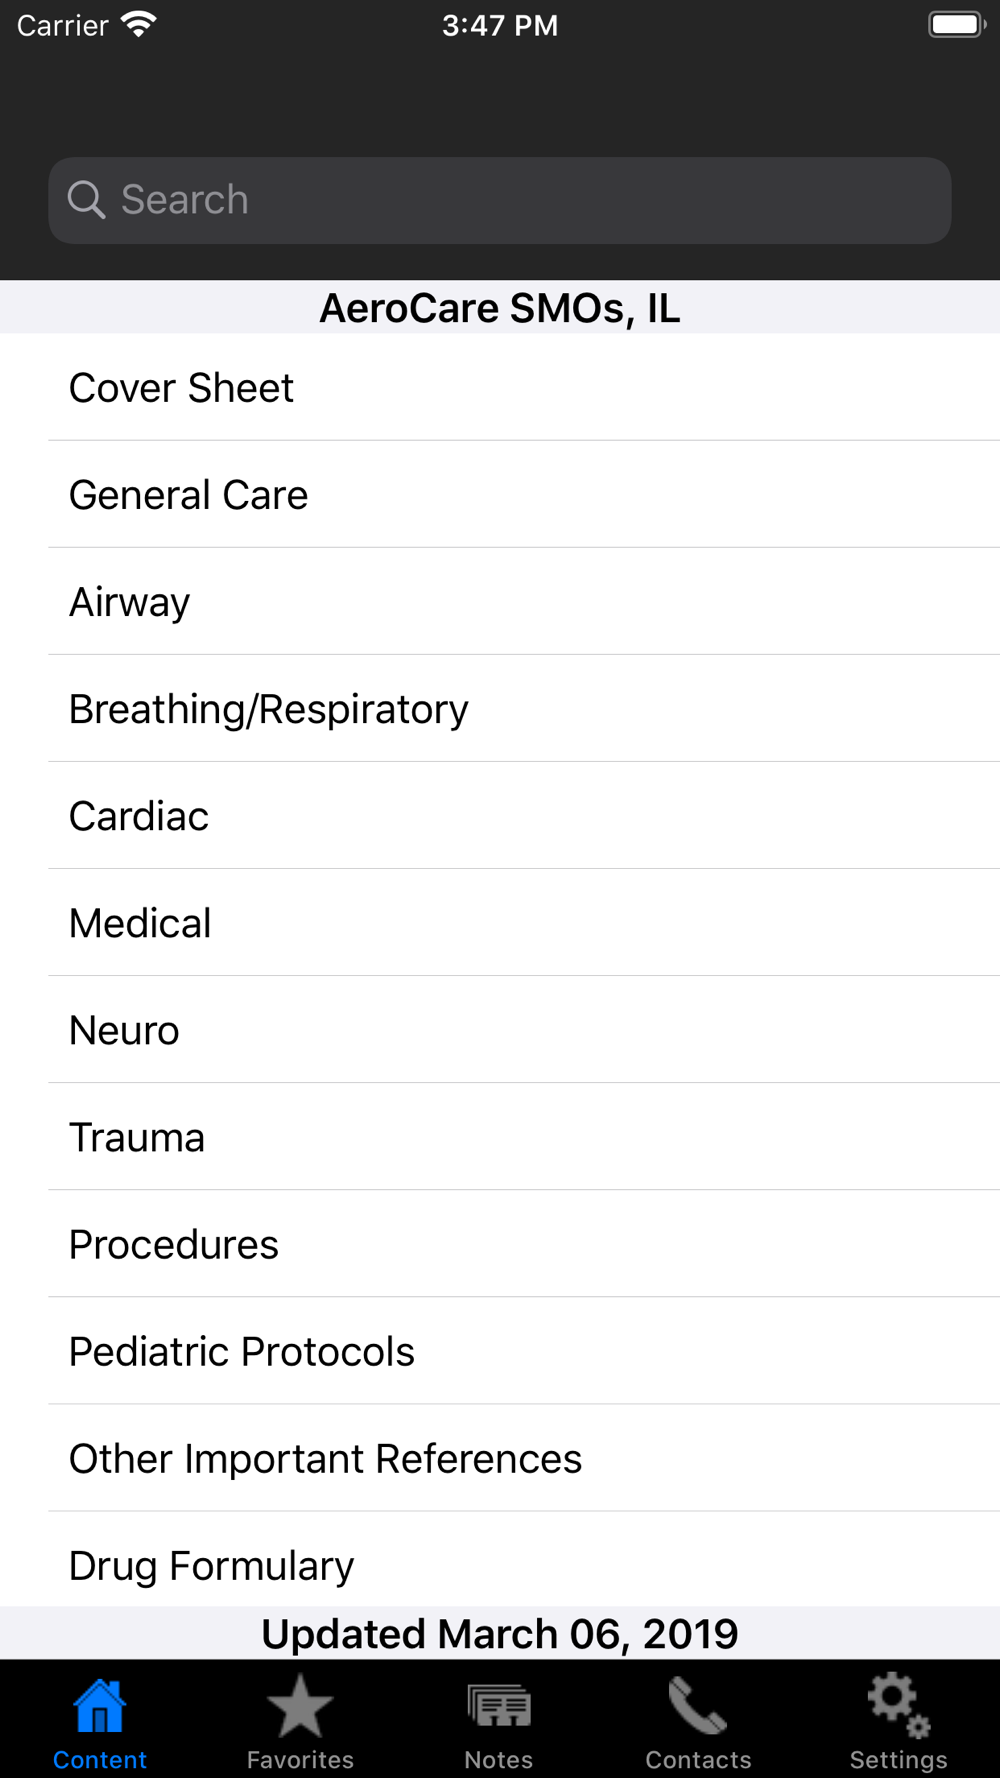
Task: Open the Favorites star icon
Action: coord(299,1707)
